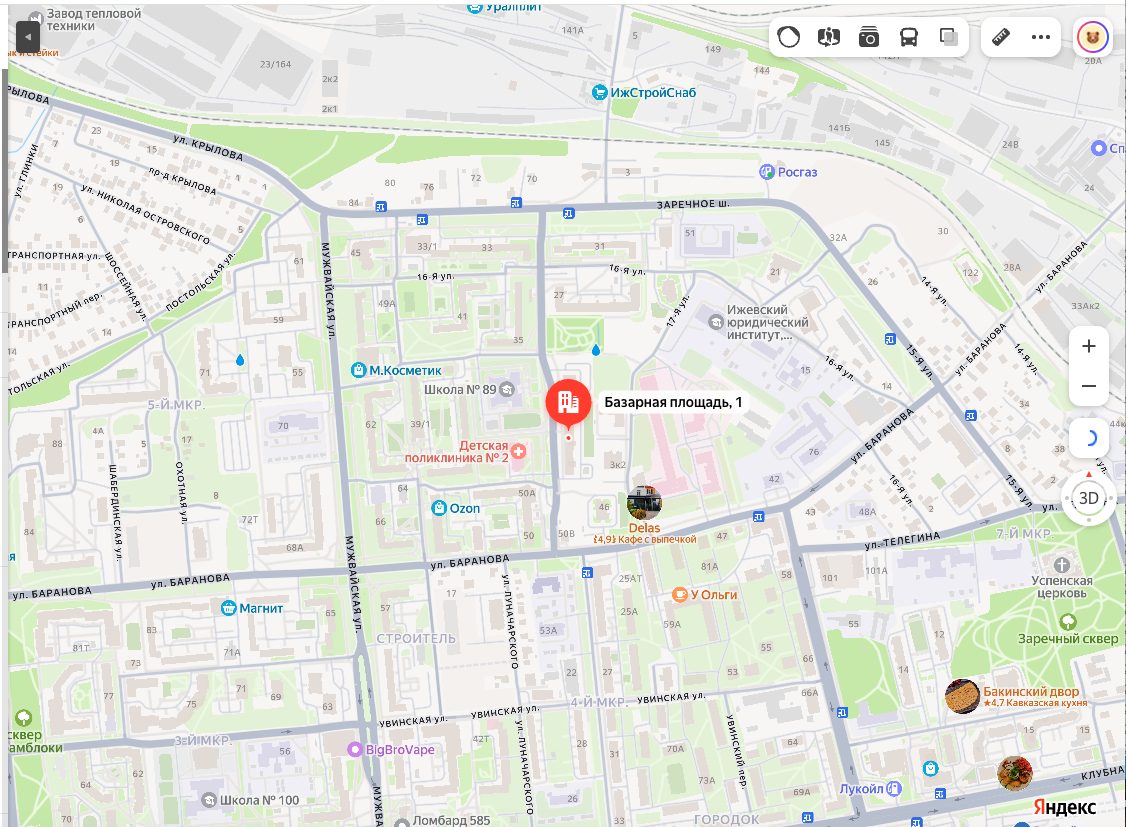Click the 4-Й МКР. district label
1126x827 pixels.
599,702
